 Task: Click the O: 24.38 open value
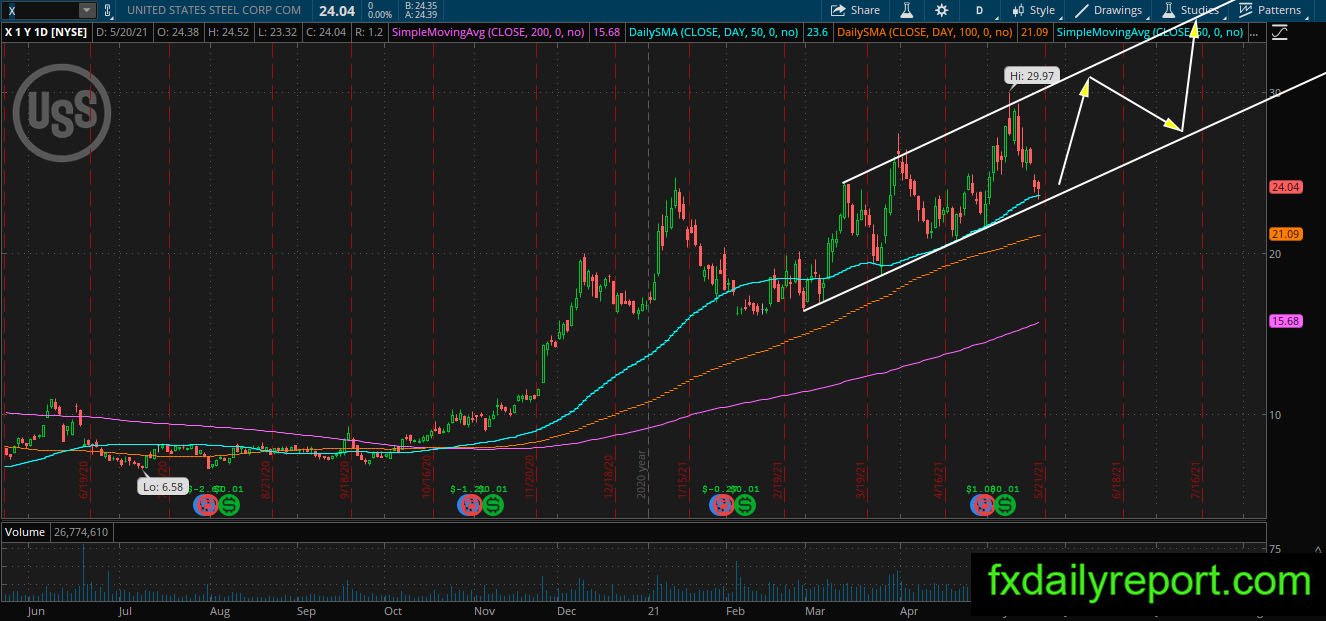tap(176, 32)
